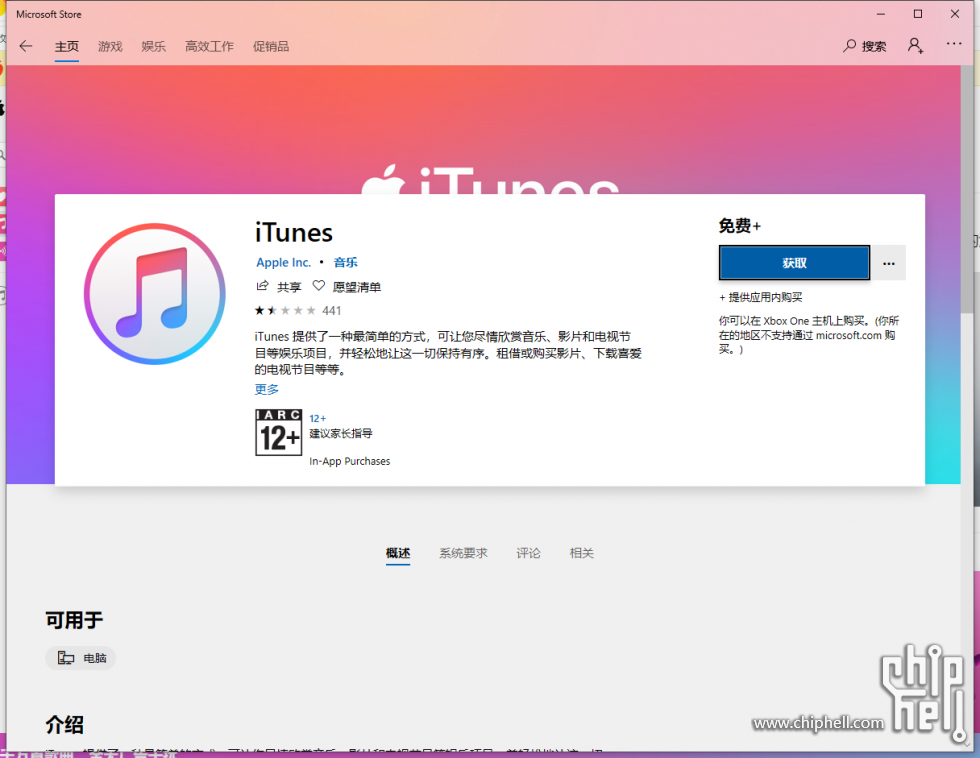
Task: Click the In-App Purchases text
Action: pos(350,461)
